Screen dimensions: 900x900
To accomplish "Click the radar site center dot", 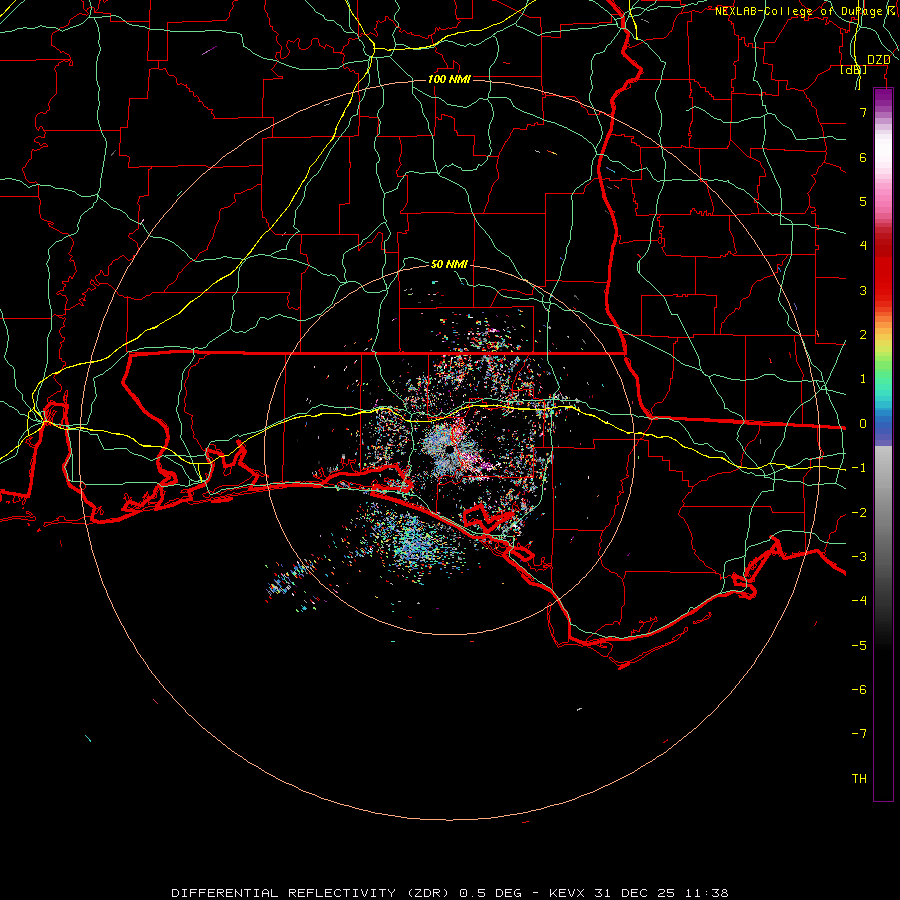I will pyautogui.click(x=449, y=449).
